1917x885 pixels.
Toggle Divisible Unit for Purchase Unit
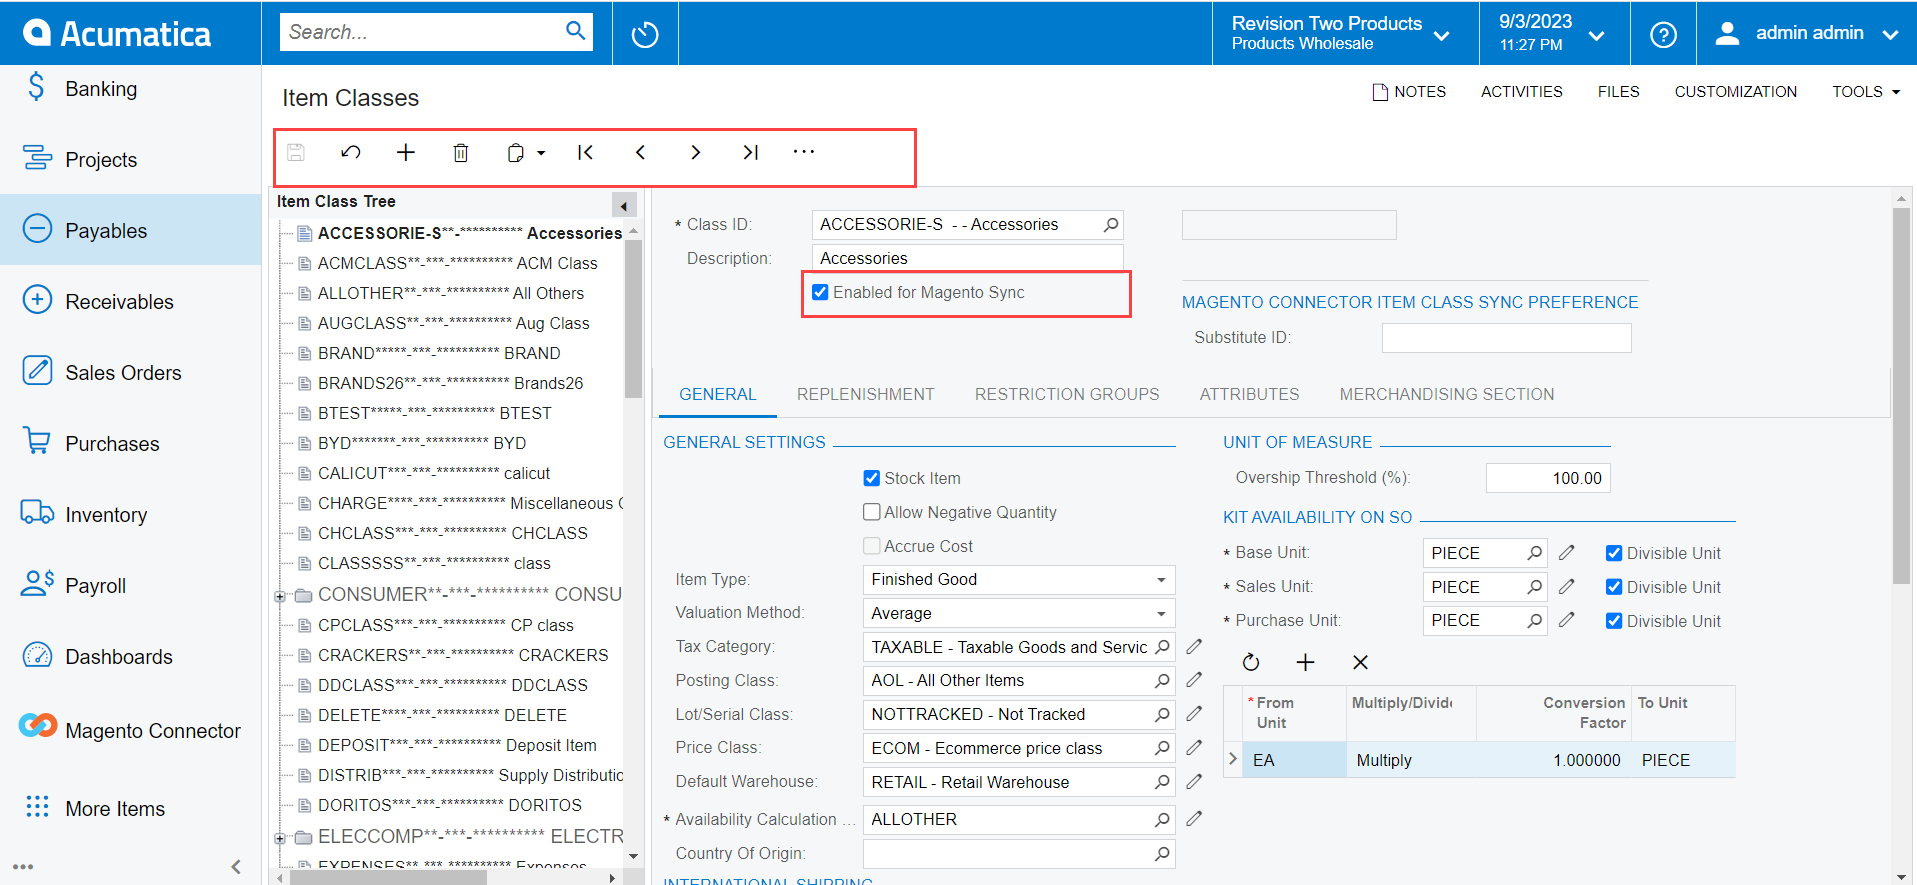(1614, 621)
